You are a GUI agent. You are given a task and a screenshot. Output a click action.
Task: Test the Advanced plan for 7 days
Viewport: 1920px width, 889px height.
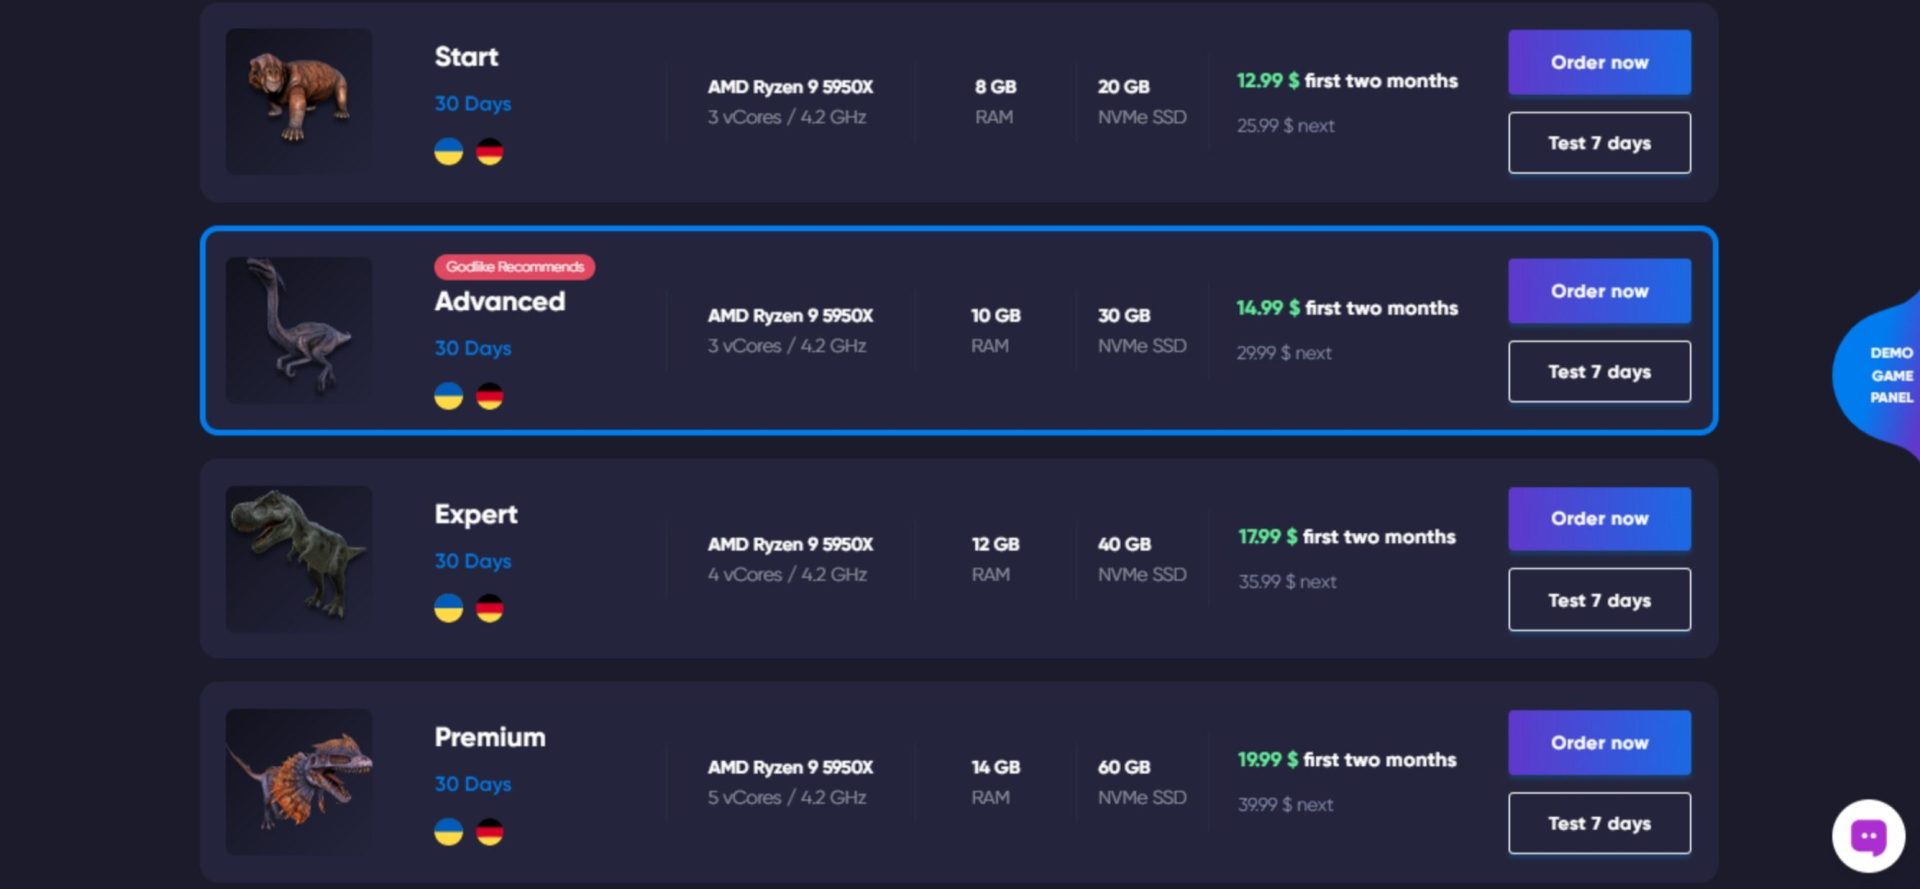[x=1599, y=372]
